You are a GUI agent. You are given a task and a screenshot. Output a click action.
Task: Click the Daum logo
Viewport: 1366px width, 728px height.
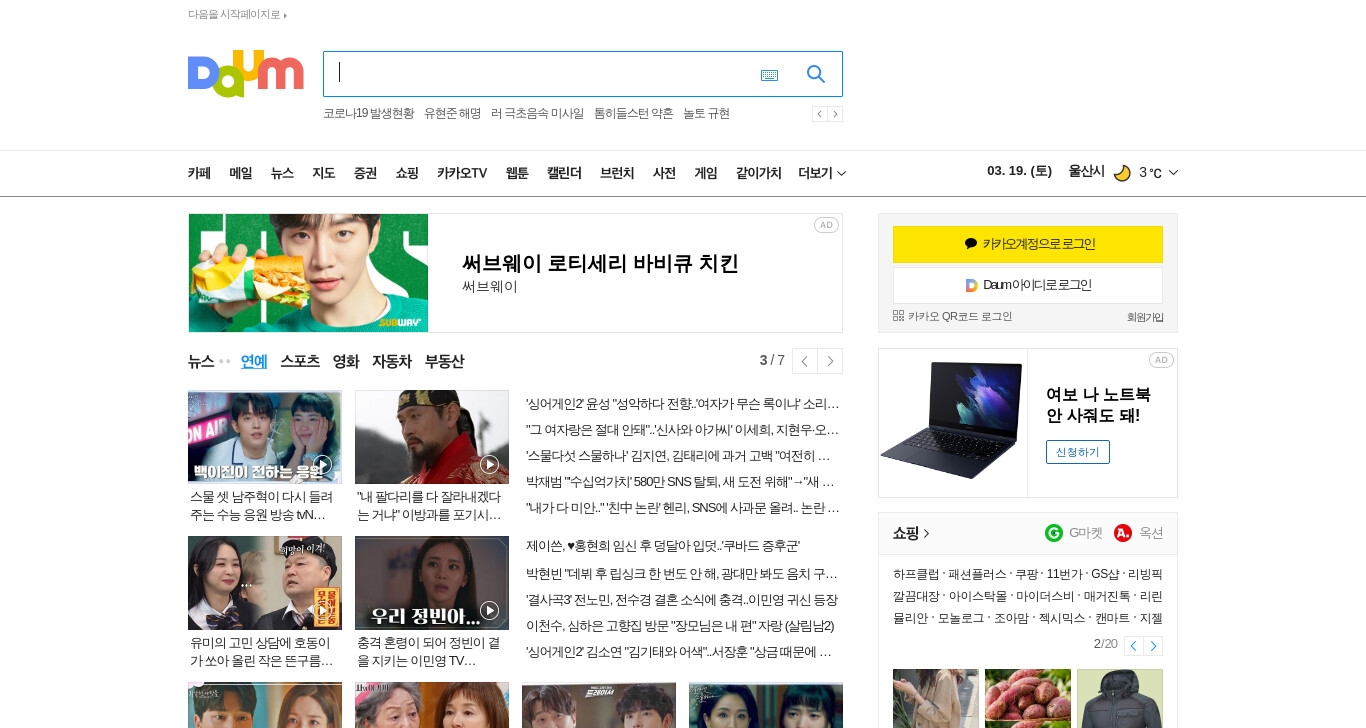[x=245, y=74]
